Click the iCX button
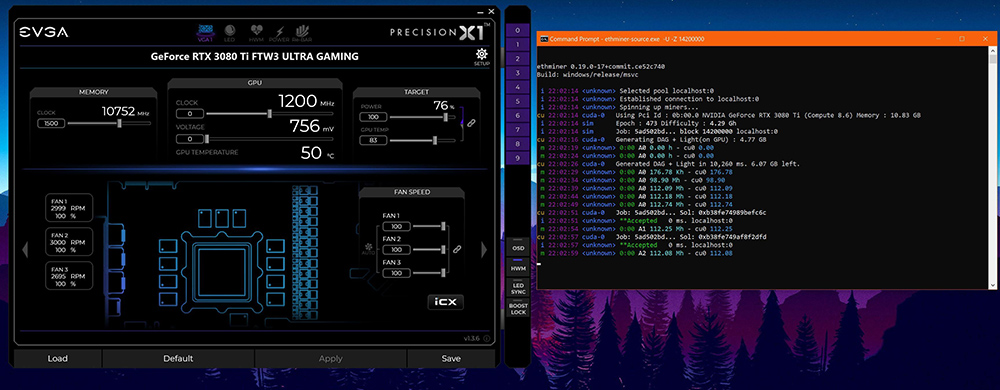 445,301
